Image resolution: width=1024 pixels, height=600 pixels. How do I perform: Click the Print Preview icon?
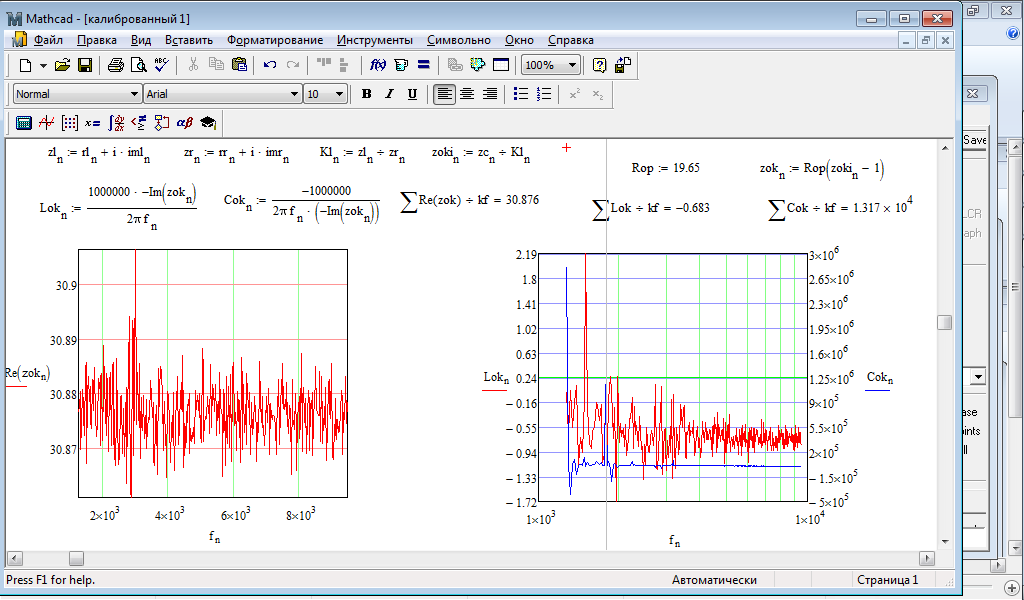click(139, 65)
